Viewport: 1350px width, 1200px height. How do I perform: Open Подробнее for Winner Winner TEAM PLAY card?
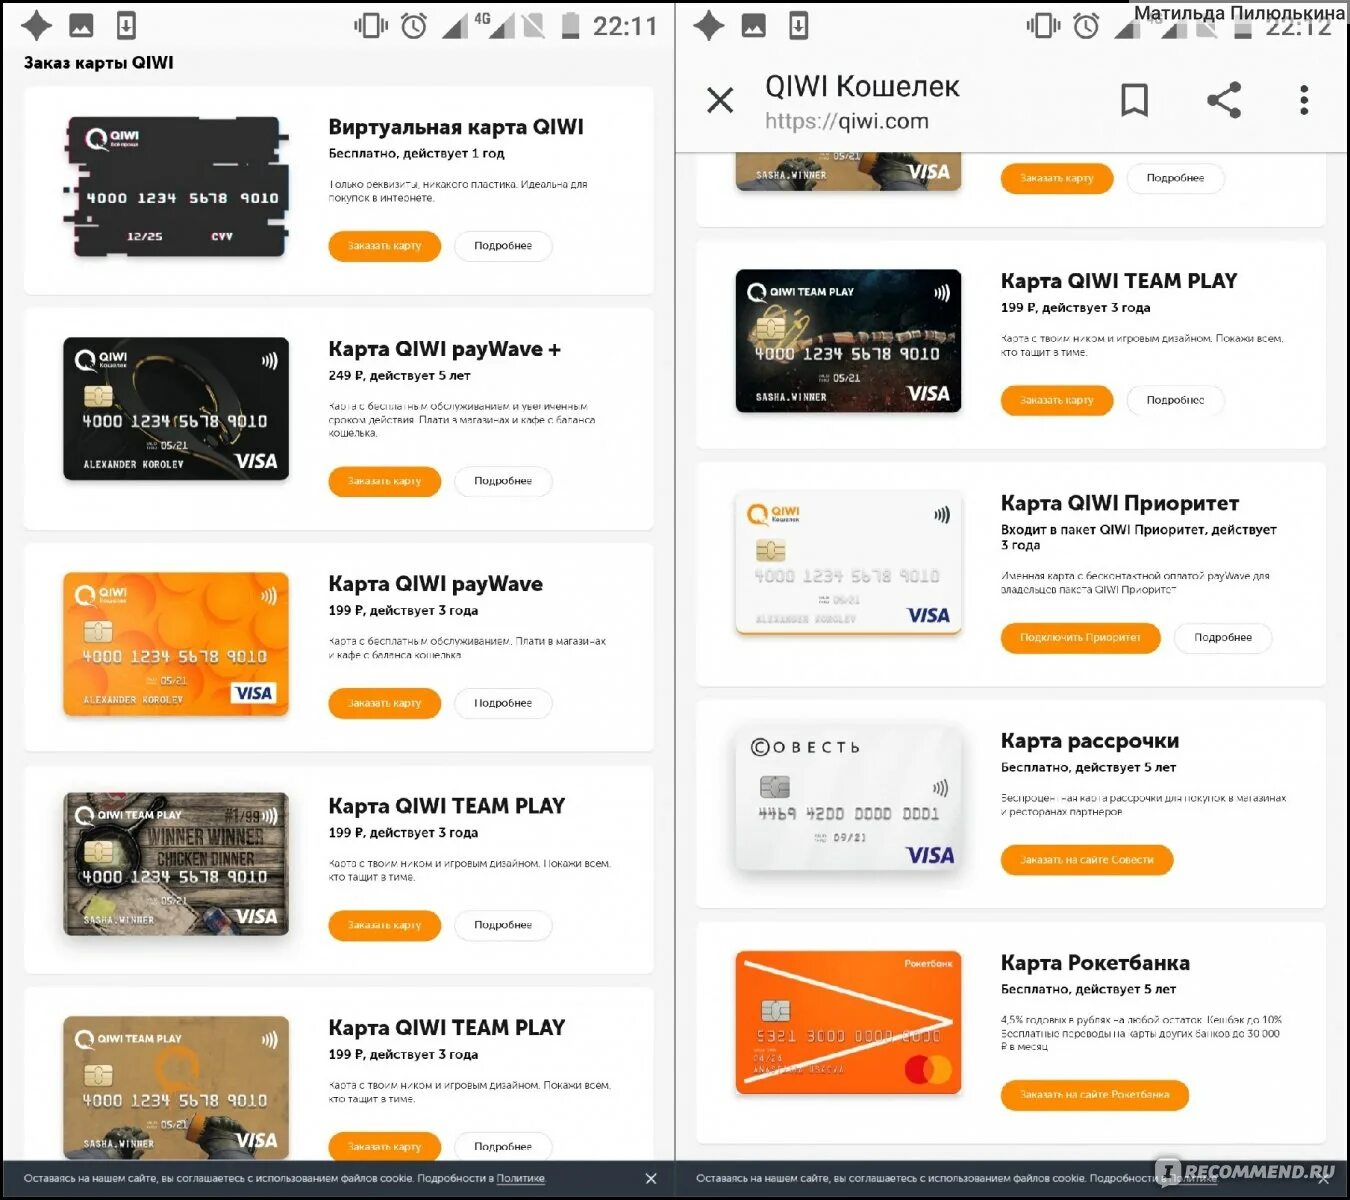(503, 925)
